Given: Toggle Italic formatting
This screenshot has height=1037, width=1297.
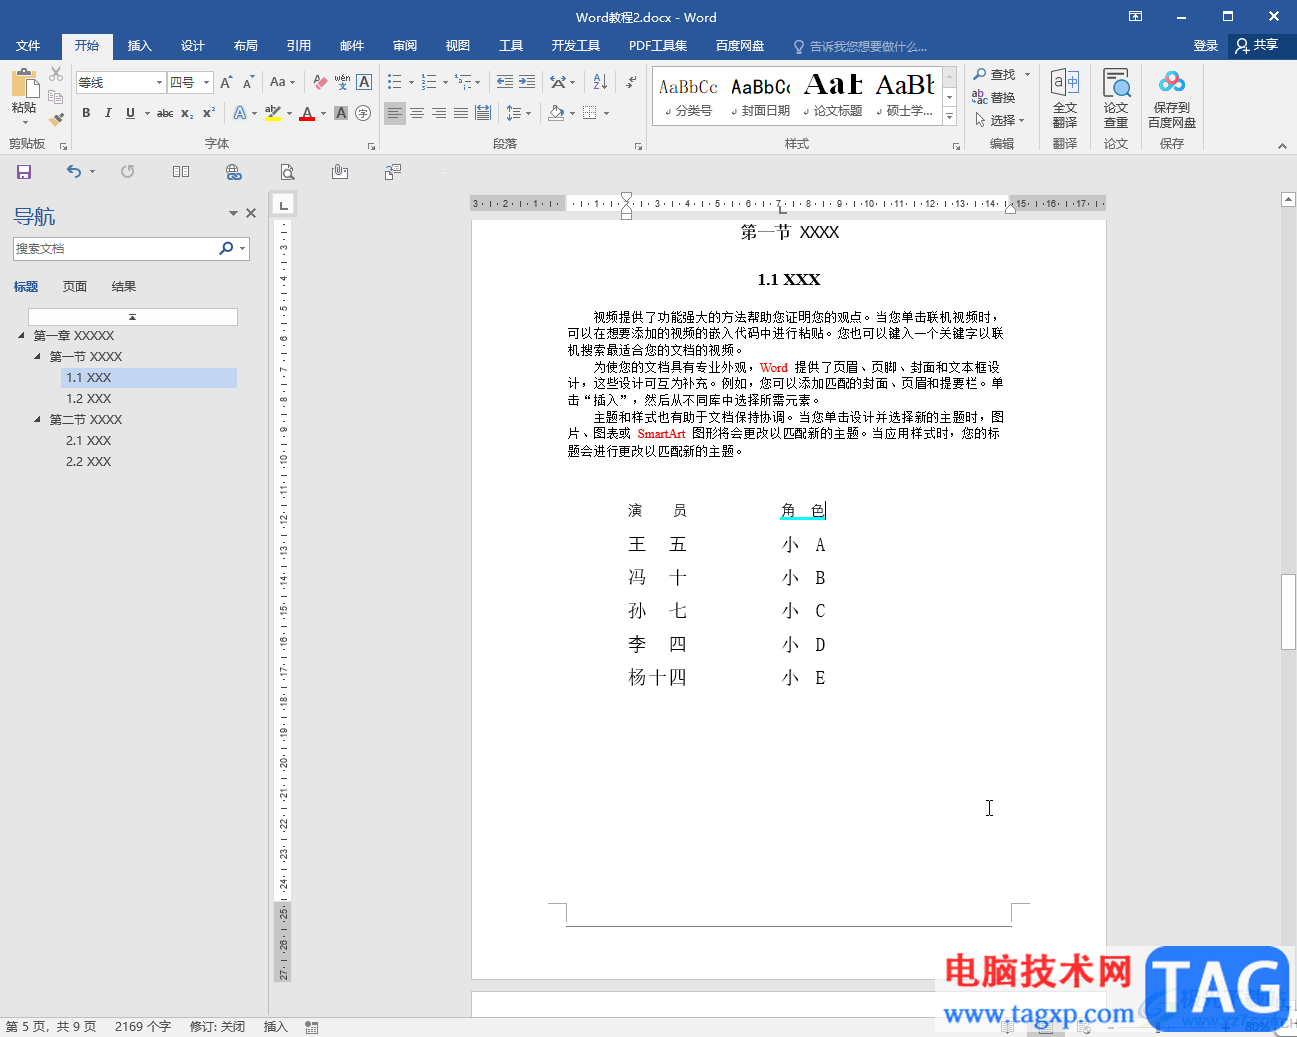Looking at the screenshot, I should pyautogui.click(x=108, y=113).
